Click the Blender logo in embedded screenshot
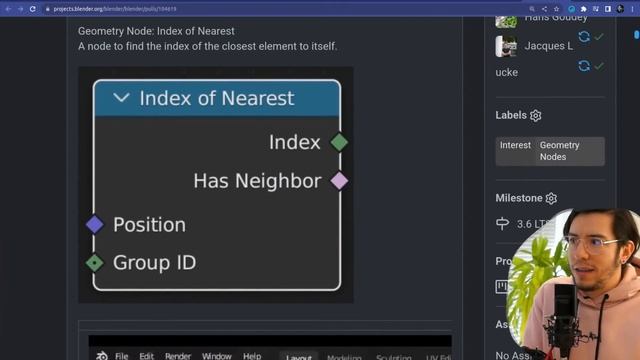The width and height of the screenshot is (640, 360). (x=102, y=356)
